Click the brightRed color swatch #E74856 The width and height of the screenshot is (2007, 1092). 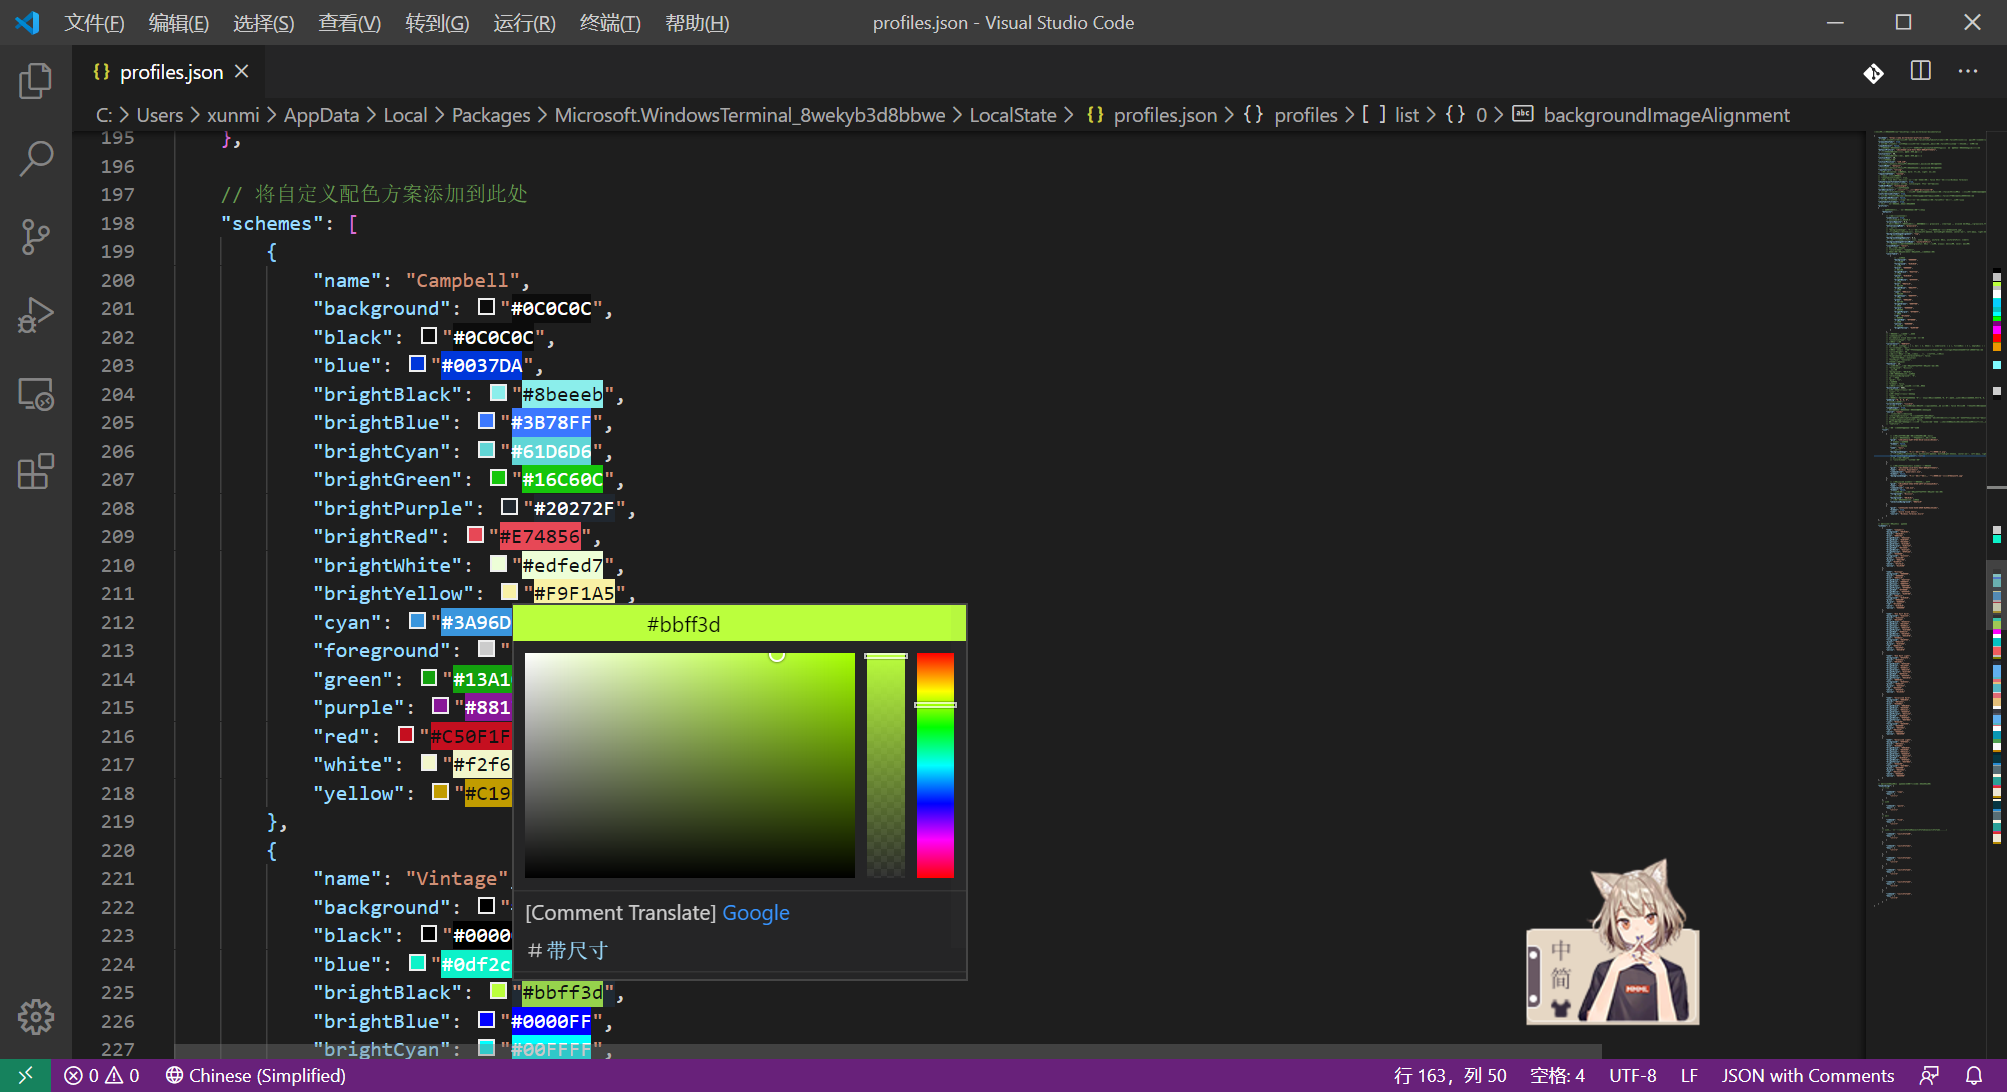pos(476,536)
